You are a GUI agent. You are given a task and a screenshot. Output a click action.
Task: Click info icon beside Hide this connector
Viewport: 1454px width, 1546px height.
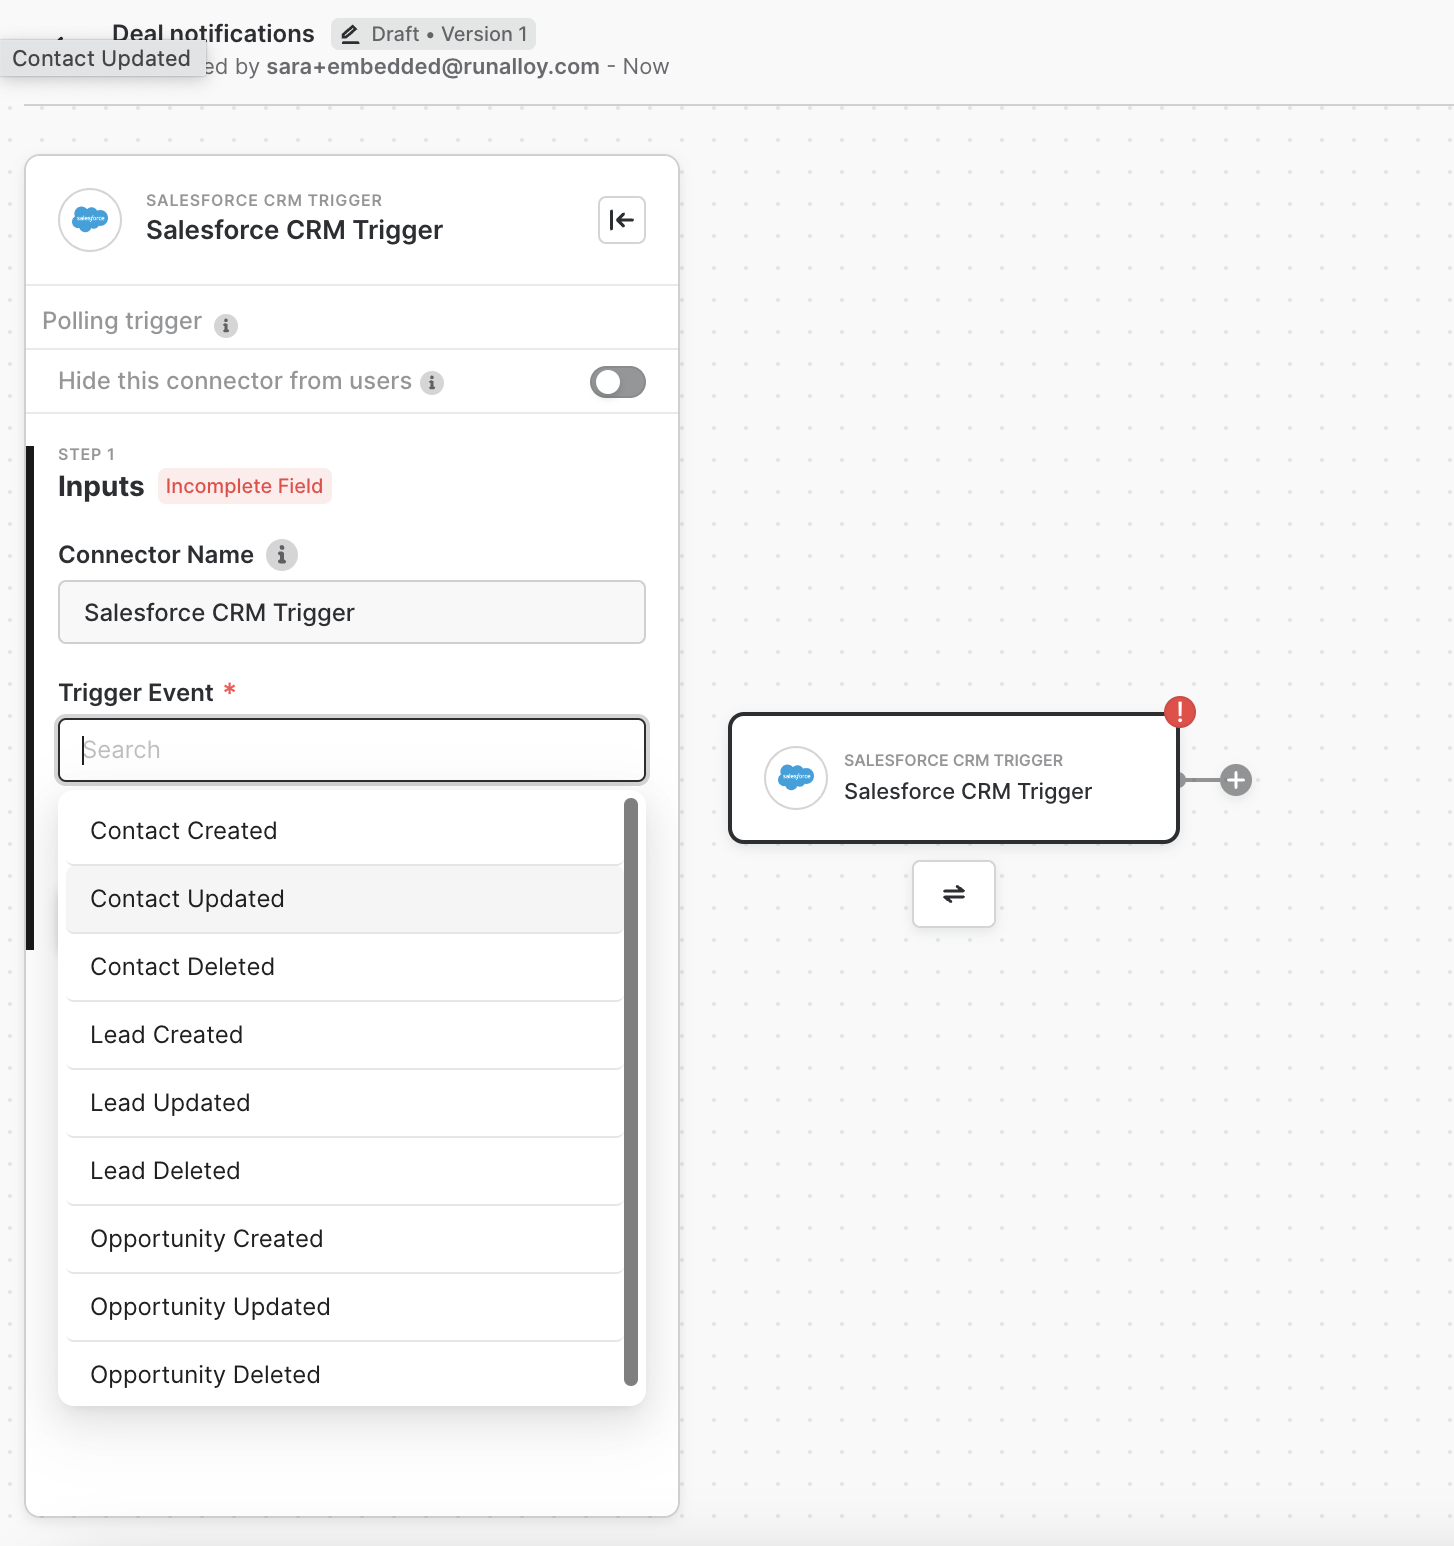pyautogui.click(x=432, y=383)
